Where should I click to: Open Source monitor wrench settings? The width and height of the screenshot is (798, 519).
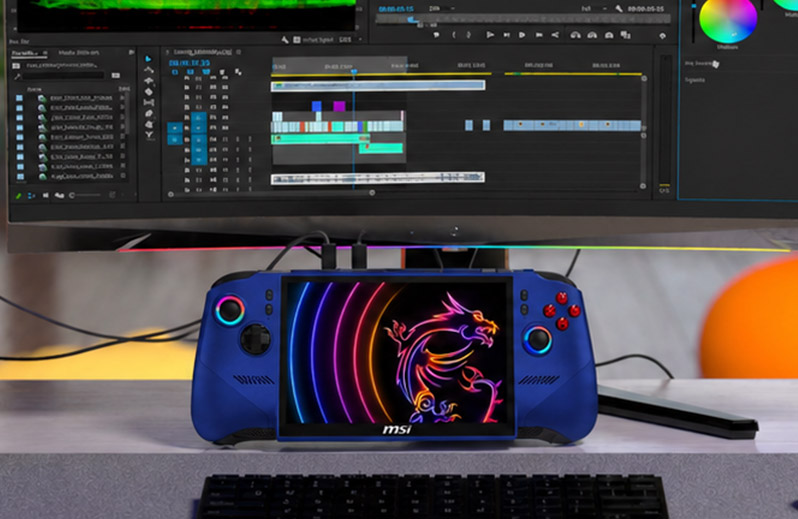point(285,40)
